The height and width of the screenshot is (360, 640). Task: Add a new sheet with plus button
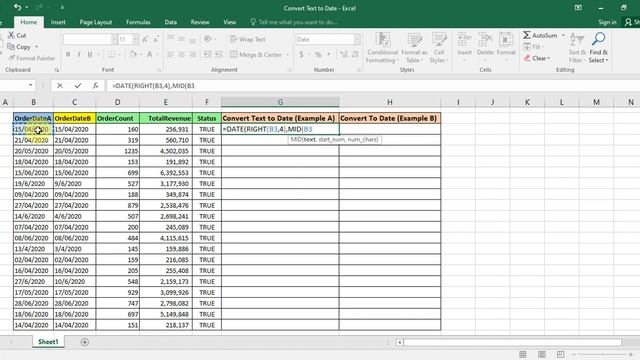click(x=84, y=342)
